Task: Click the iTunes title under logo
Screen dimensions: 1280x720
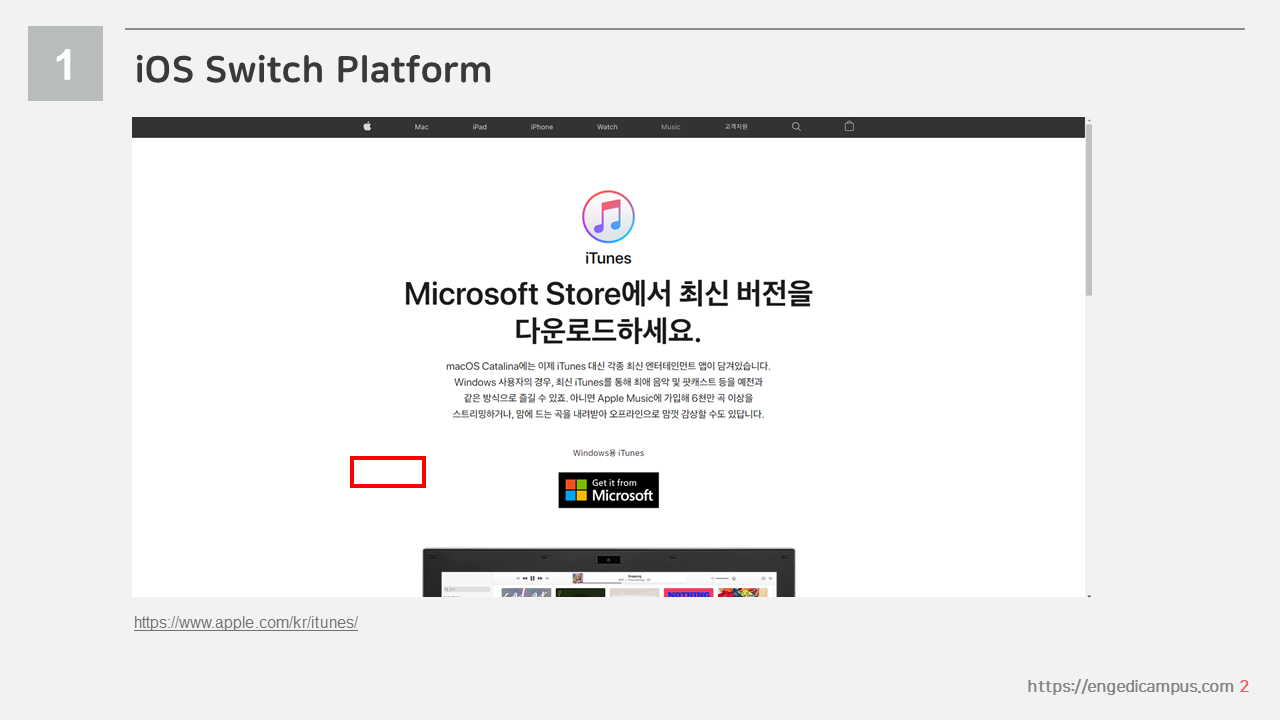Action: click(608, 258)
